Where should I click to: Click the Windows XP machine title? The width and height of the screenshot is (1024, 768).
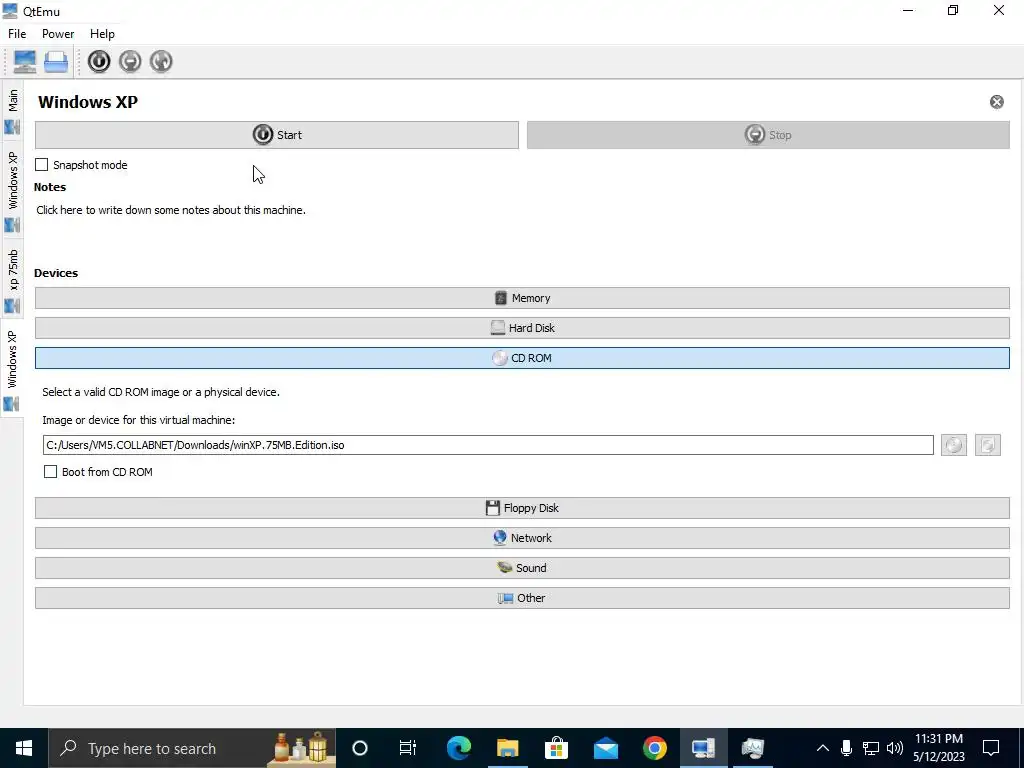pyautogui.click(x=88, y=103)
